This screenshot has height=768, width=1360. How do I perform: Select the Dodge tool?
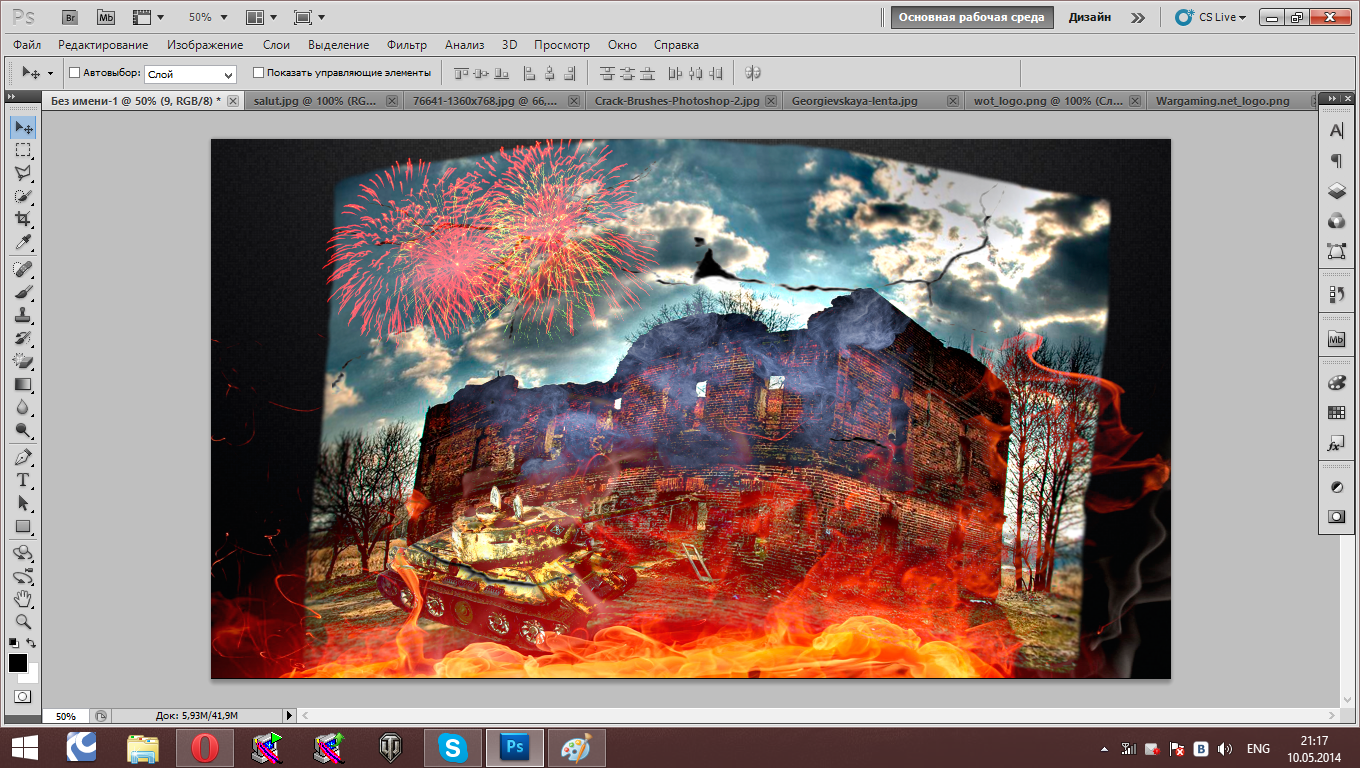(23, 430)
